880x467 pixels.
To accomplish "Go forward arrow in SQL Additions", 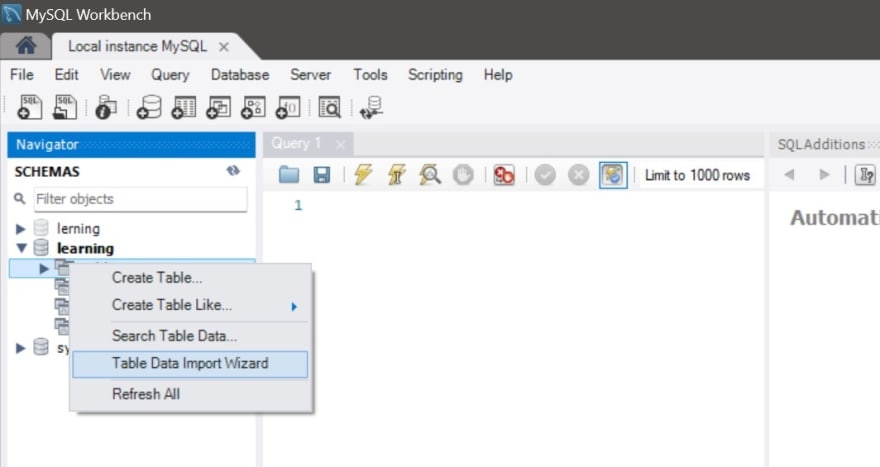I will point(824,175).
